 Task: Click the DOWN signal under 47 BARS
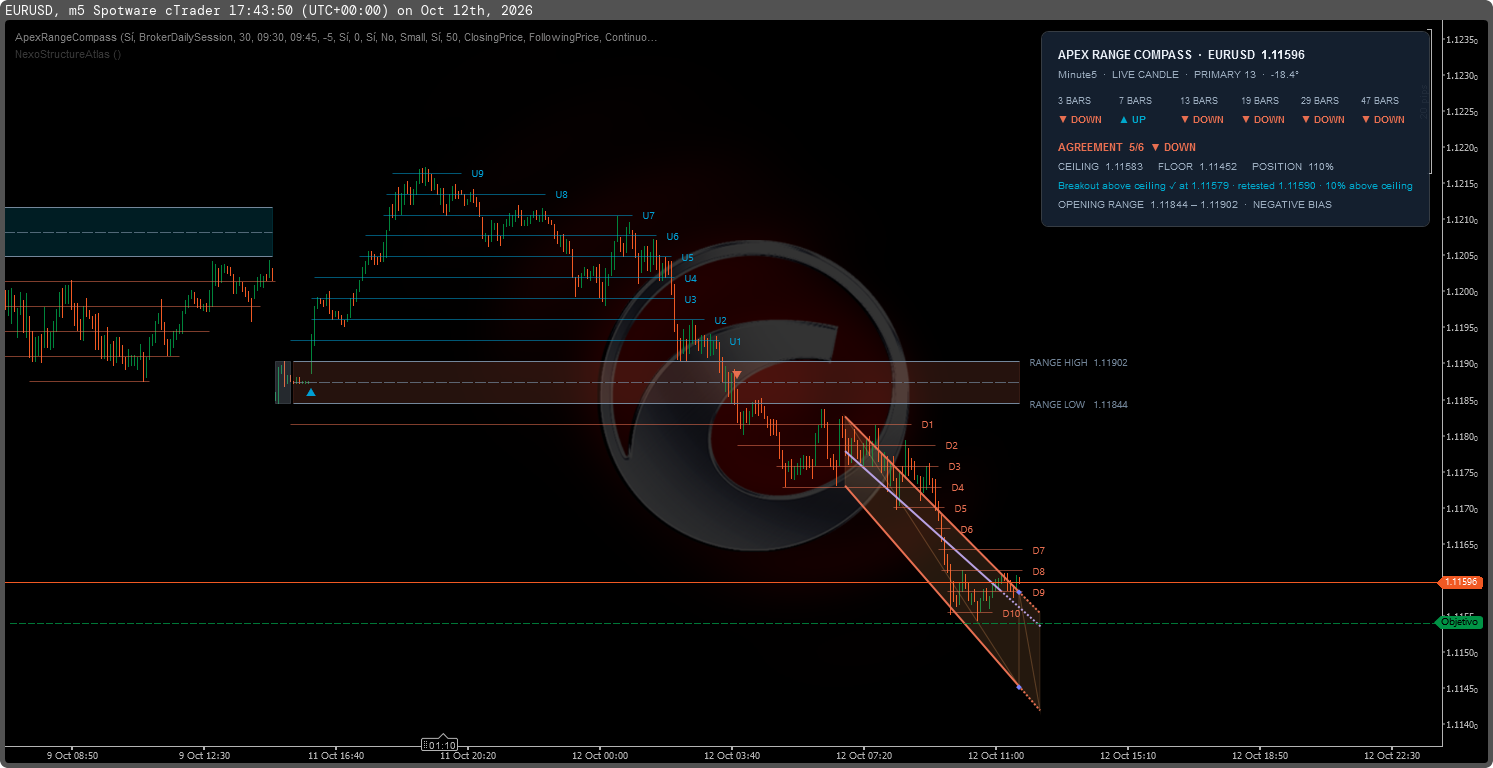[1383, 120]
